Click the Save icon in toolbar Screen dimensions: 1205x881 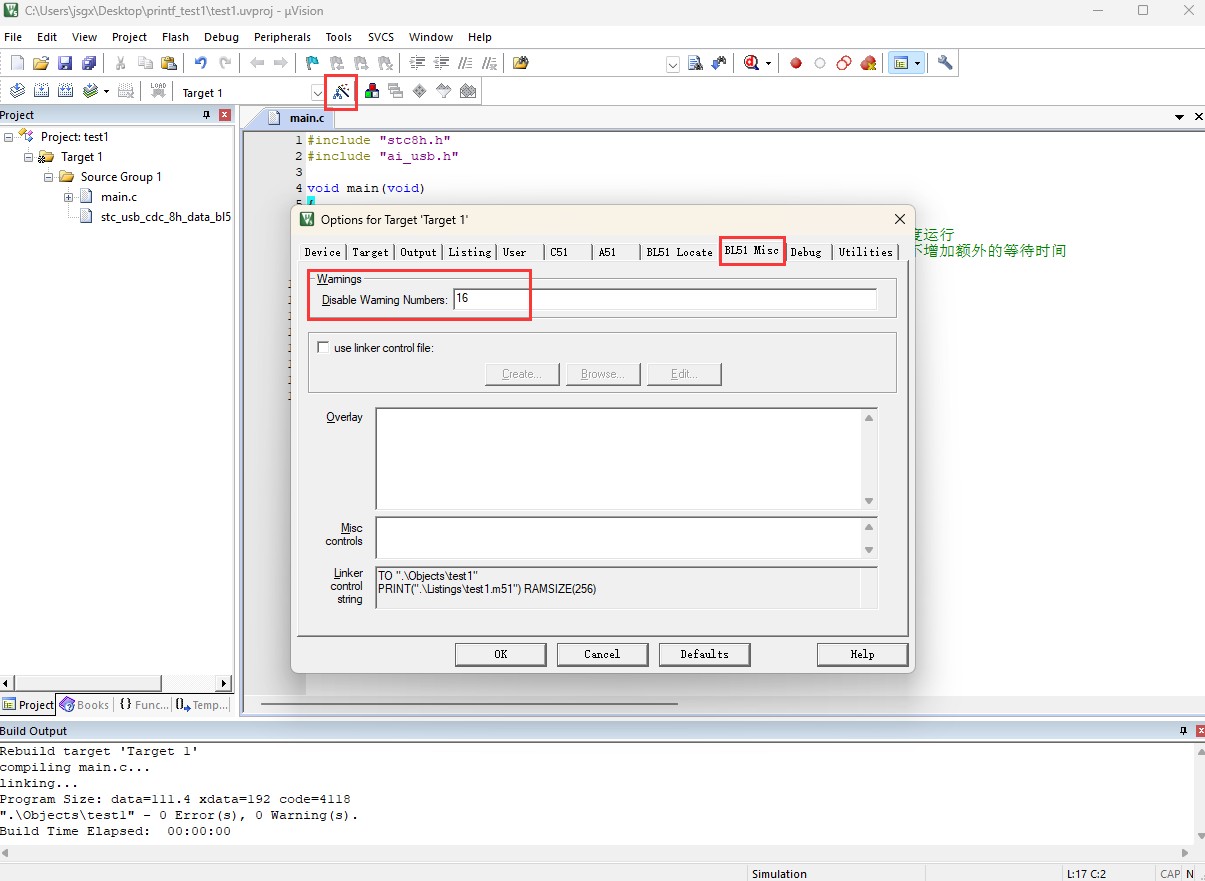pyautogui.click(x=65, y=63)
